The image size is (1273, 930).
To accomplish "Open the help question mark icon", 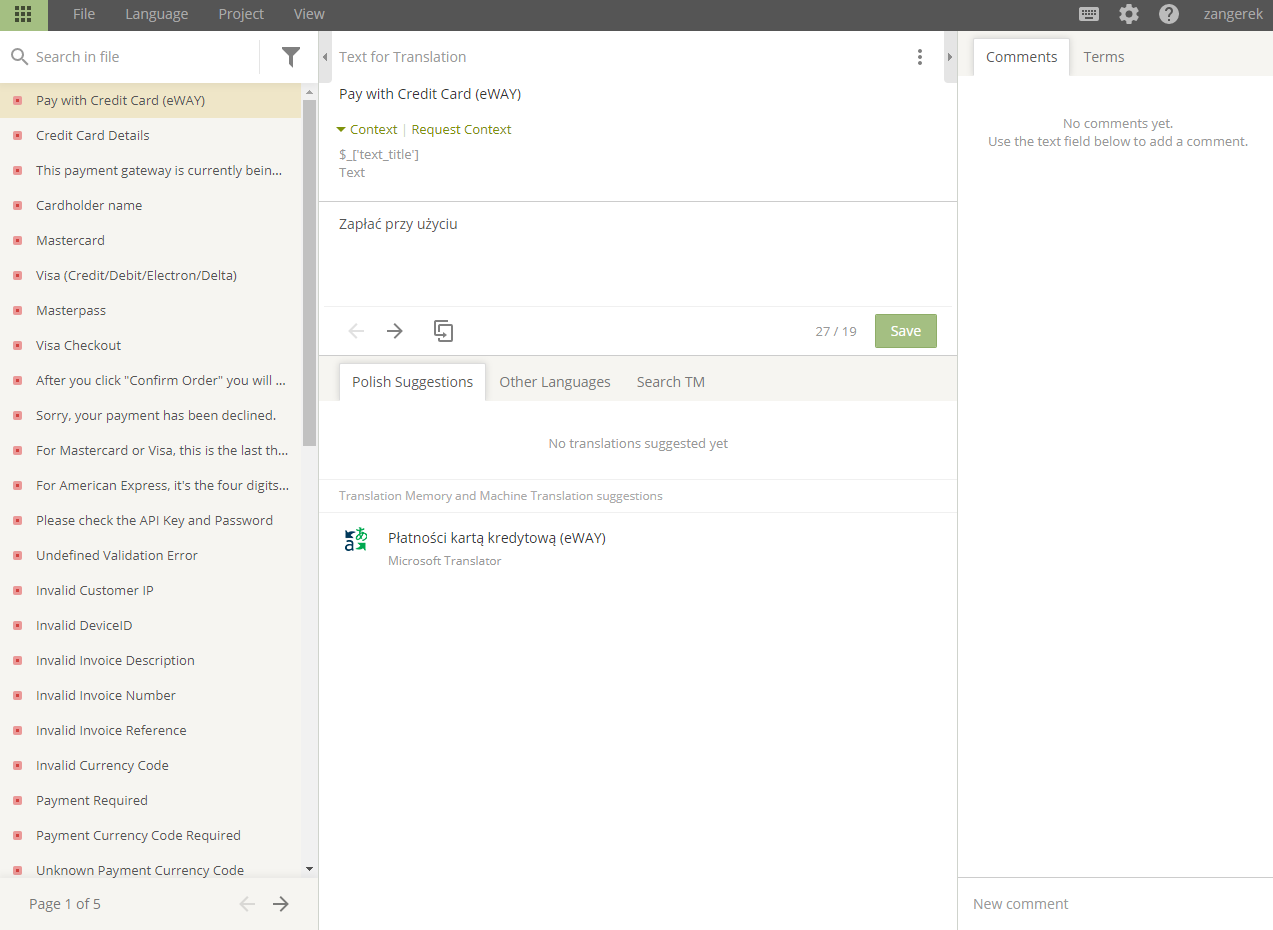I will pyautogui.click(x=1169, y=14).
